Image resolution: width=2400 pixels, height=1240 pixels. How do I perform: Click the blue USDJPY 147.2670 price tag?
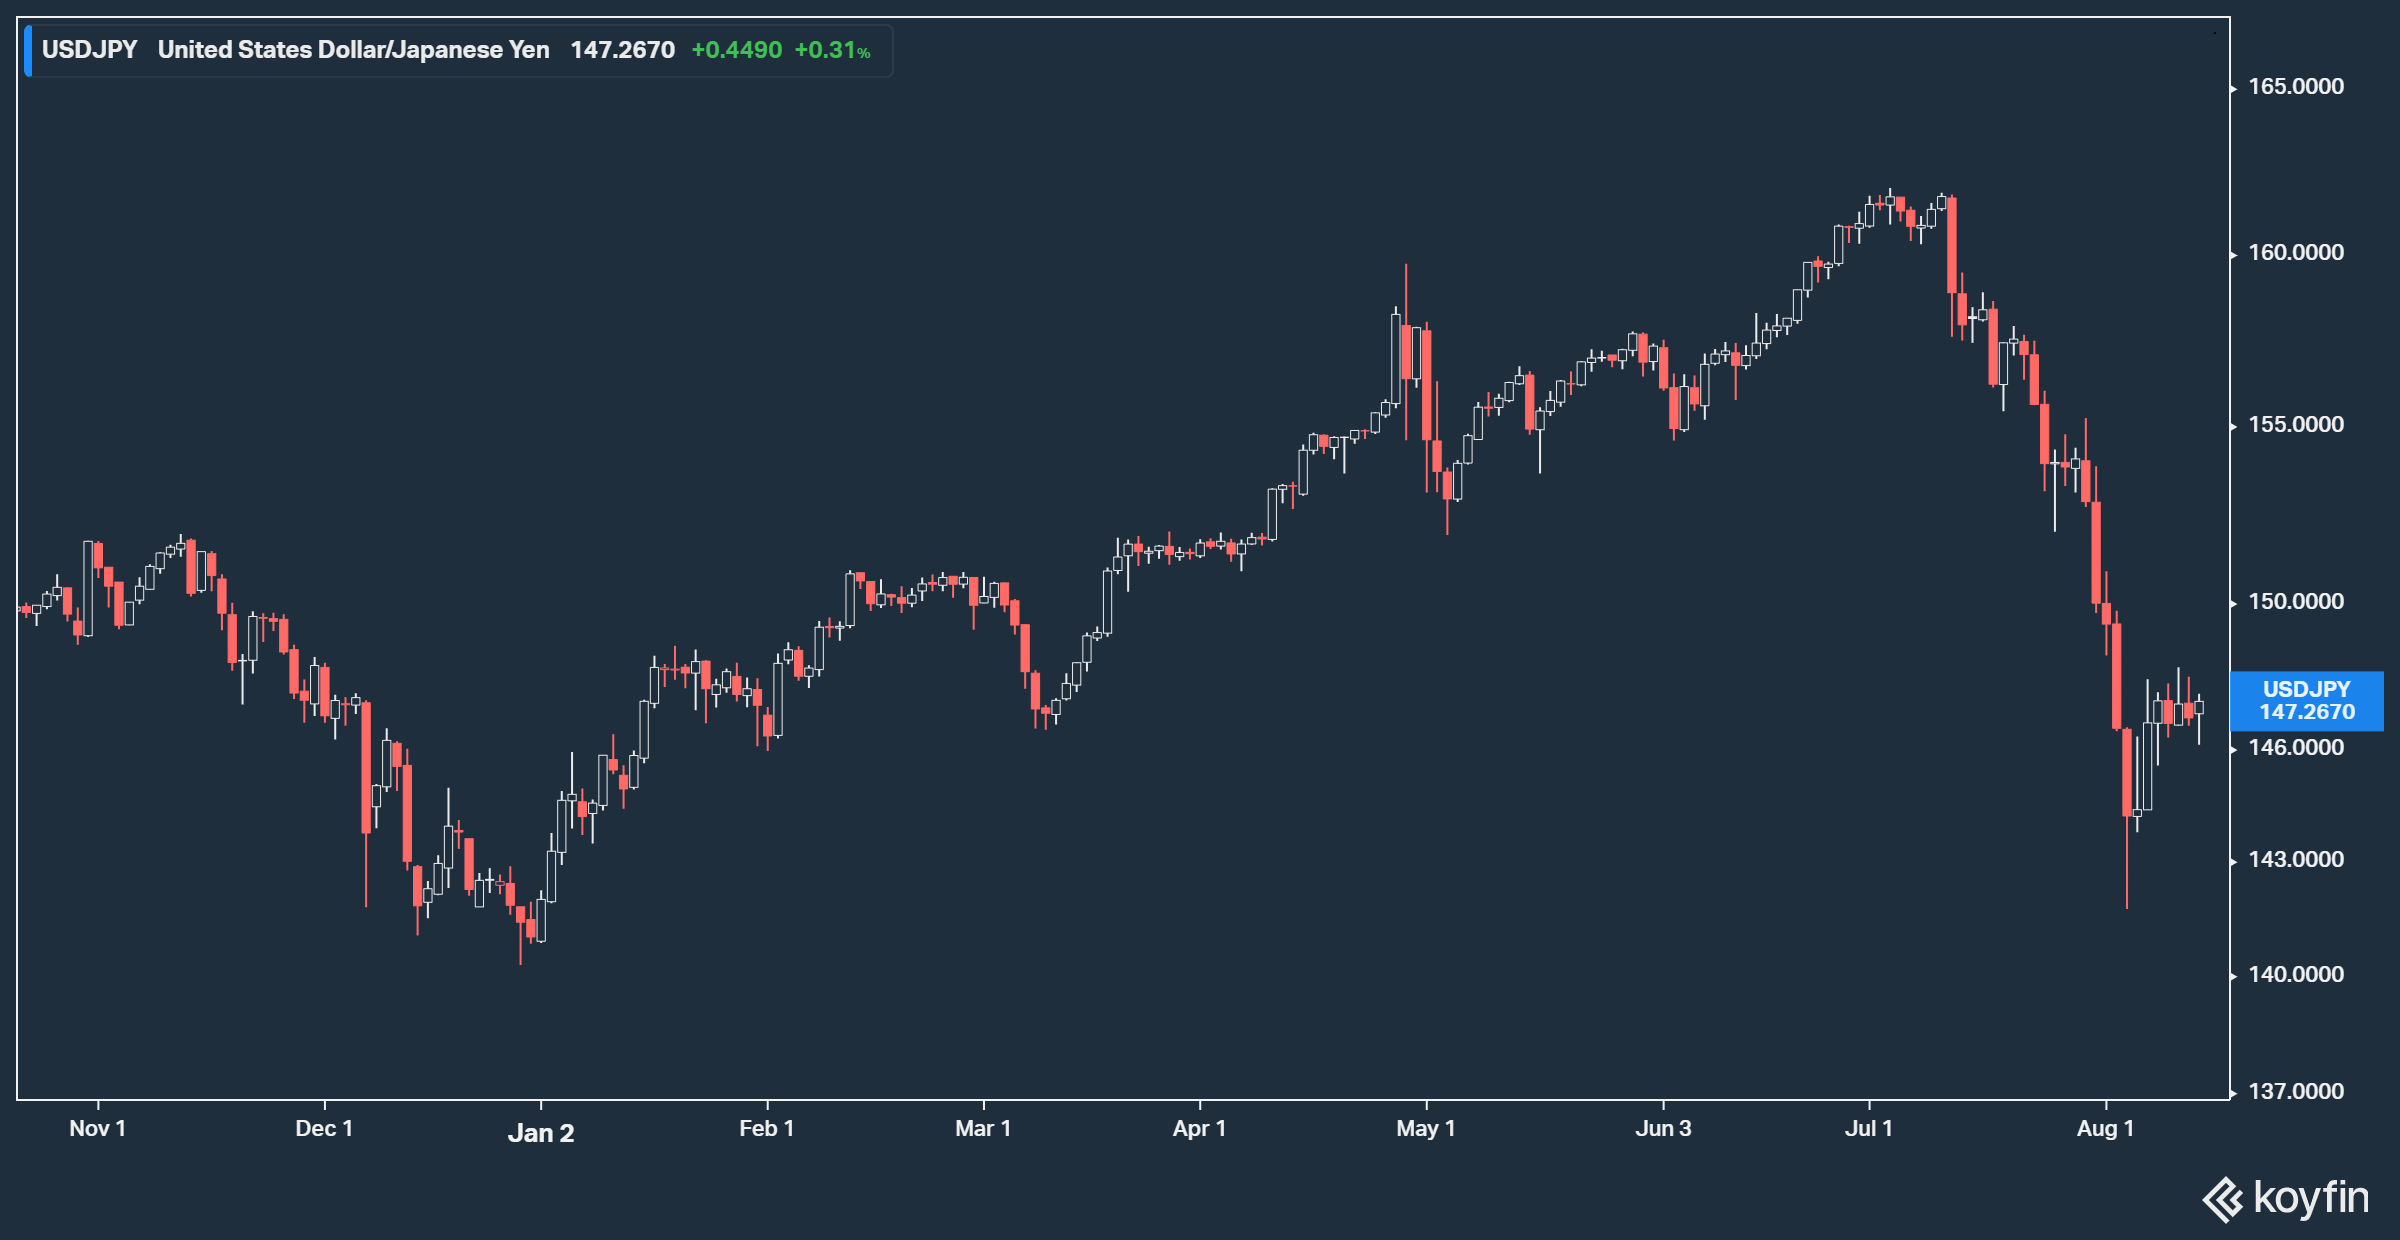coord(2306,701)
